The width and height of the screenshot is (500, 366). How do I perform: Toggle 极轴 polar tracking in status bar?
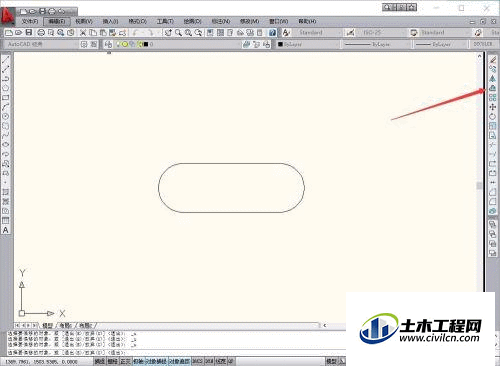coord(138,361)
